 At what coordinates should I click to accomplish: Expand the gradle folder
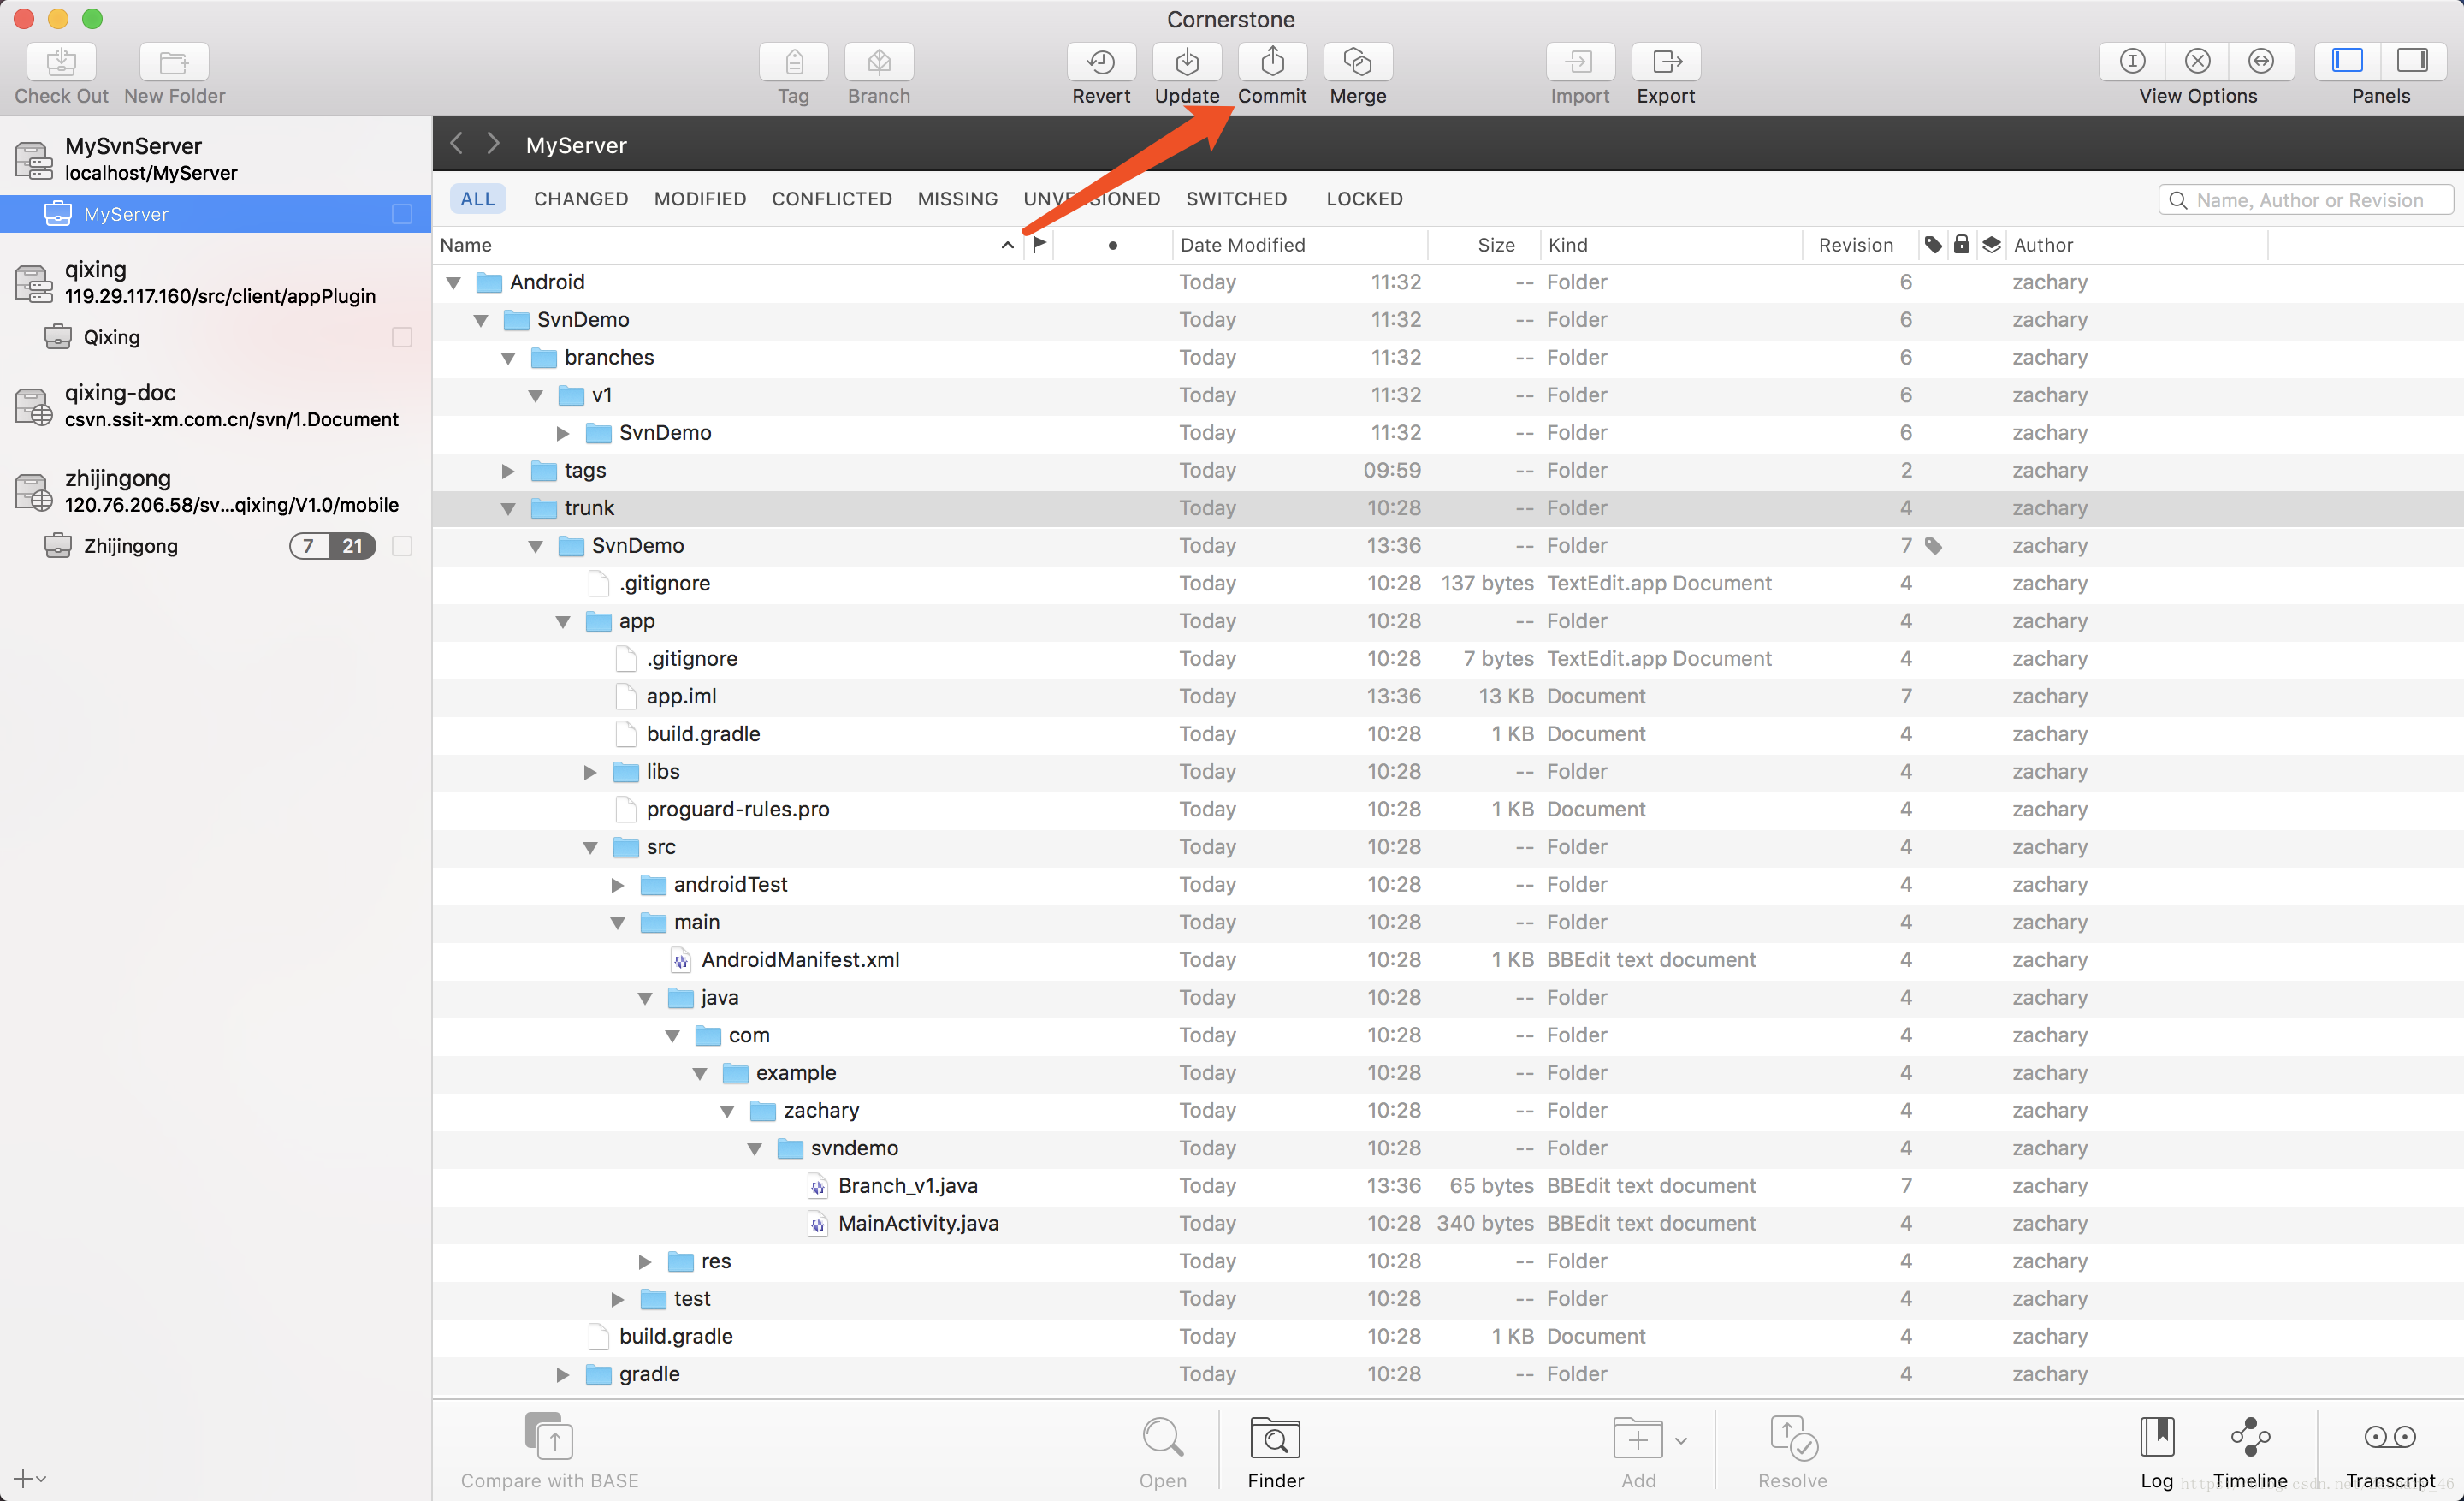[x=563, y=1375]
